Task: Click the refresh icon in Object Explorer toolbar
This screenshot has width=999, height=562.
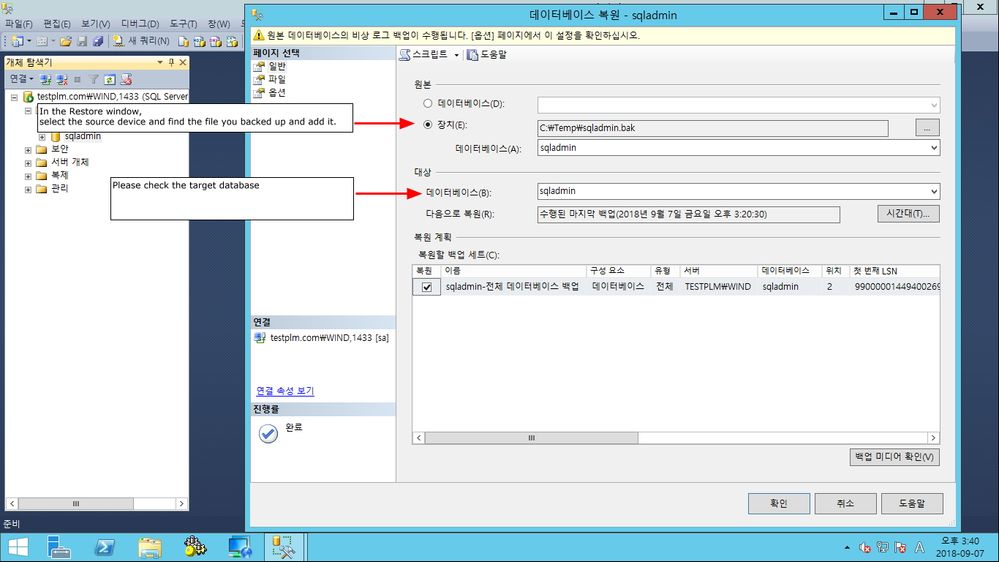Action: pos(110,80)
